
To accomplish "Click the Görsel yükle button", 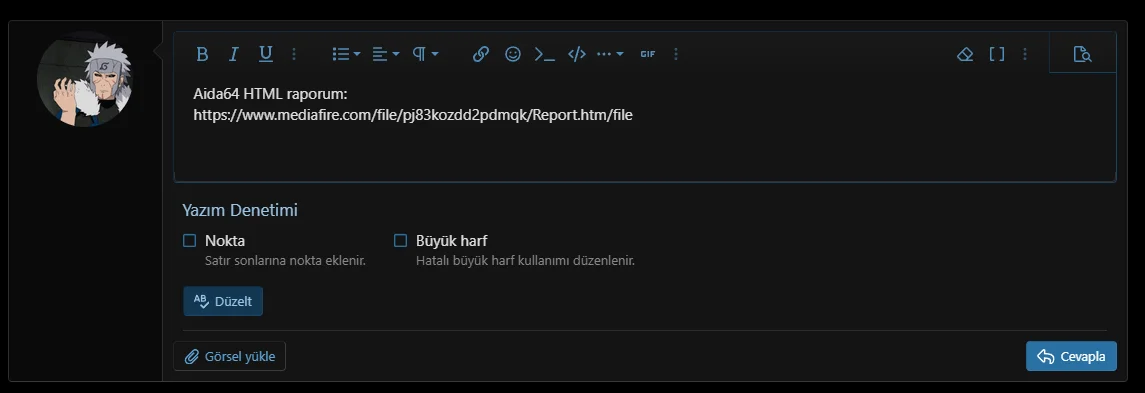I will pyautogui.click(x=229, y=356).
